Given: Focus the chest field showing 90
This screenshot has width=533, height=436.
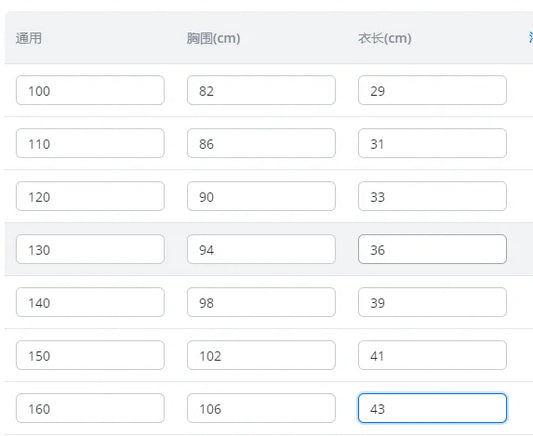Looking at the screenshot, I should pos(261,196).
